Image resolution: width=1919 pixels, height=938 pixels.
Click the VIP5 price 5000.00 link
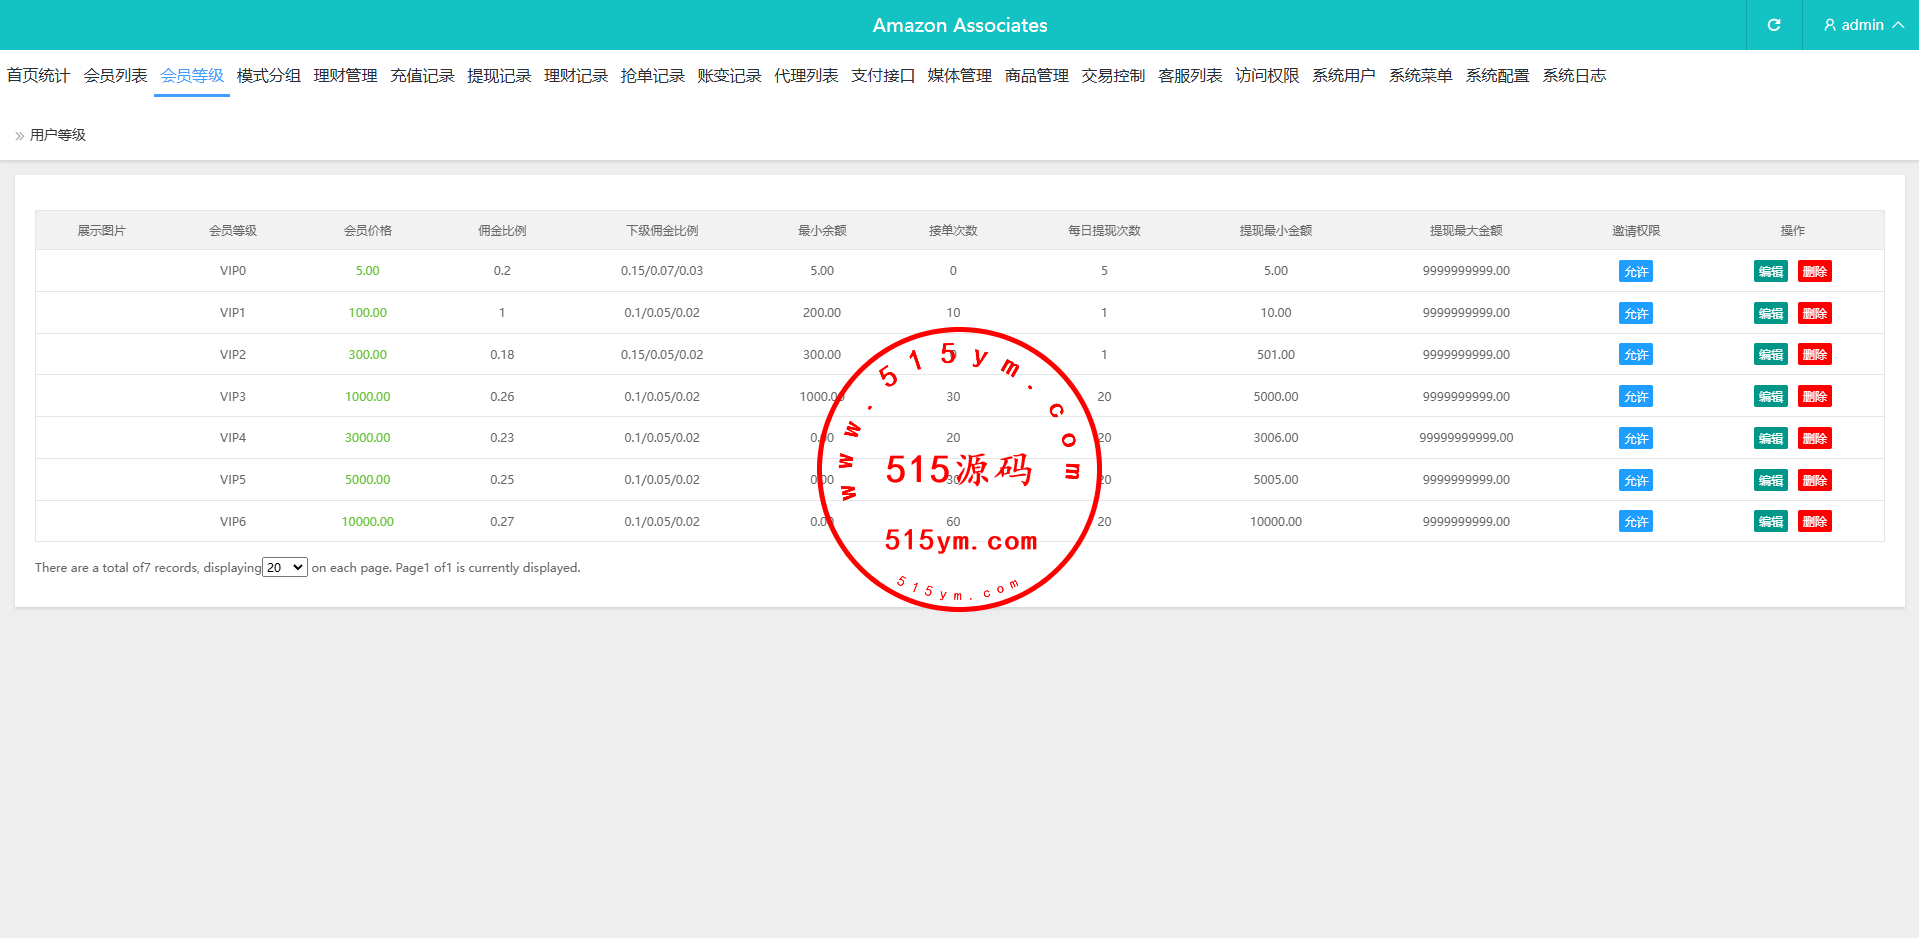pyautogui.click(x=367, y=480)
